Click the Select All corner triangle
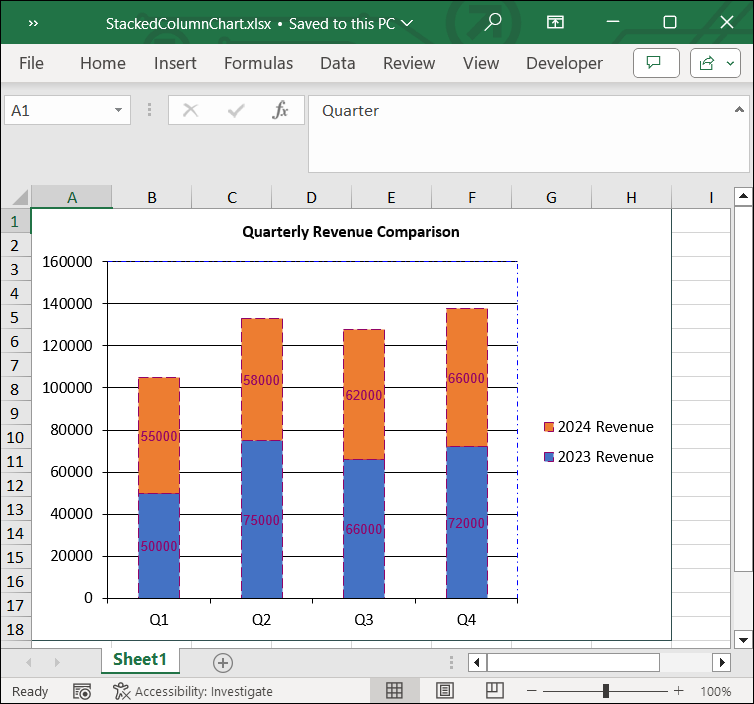 point(19,198)
